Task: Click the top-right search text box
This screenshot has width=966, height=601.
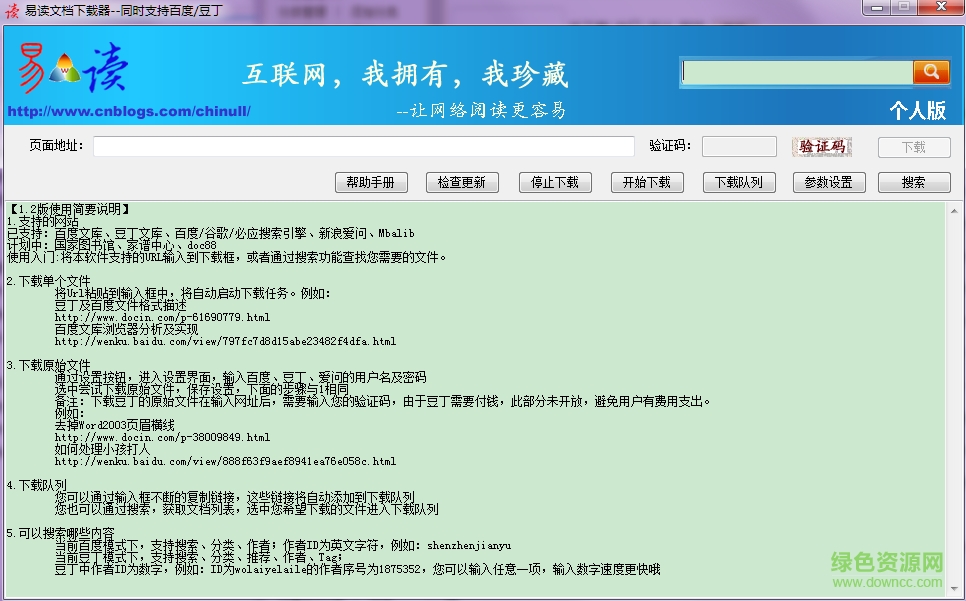Action: click(x=800, y=71)
